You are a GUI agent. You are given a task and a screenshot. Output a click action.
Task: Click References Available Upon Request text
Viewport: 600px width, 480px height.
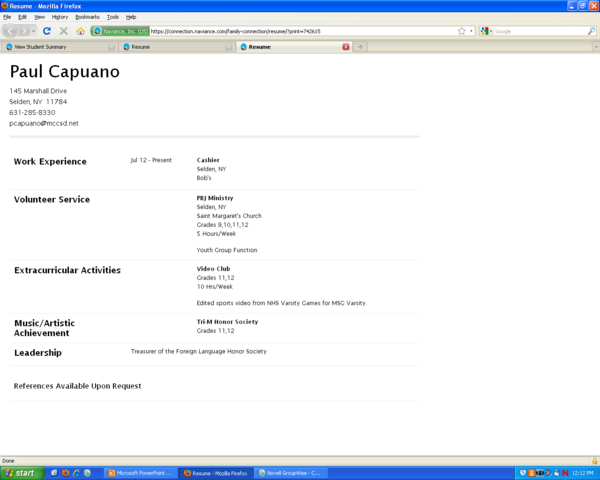point(78,386)
